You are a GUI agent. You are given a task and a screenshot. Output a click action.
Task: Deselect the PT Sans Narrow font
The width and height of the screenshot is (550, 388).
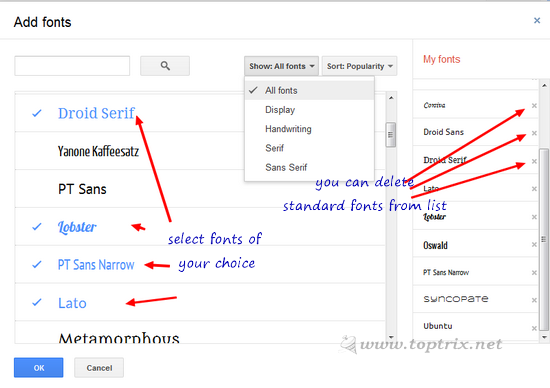click(200, 265)
